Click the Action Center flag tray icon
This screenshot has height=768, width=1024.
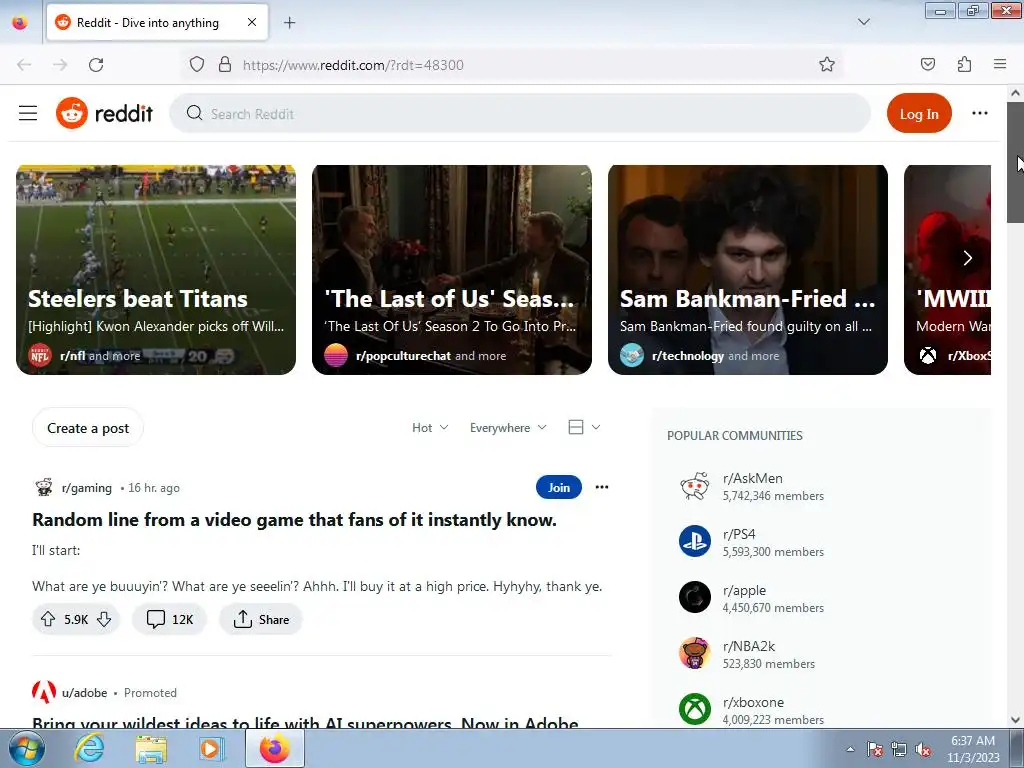click(x=874, y=750)
